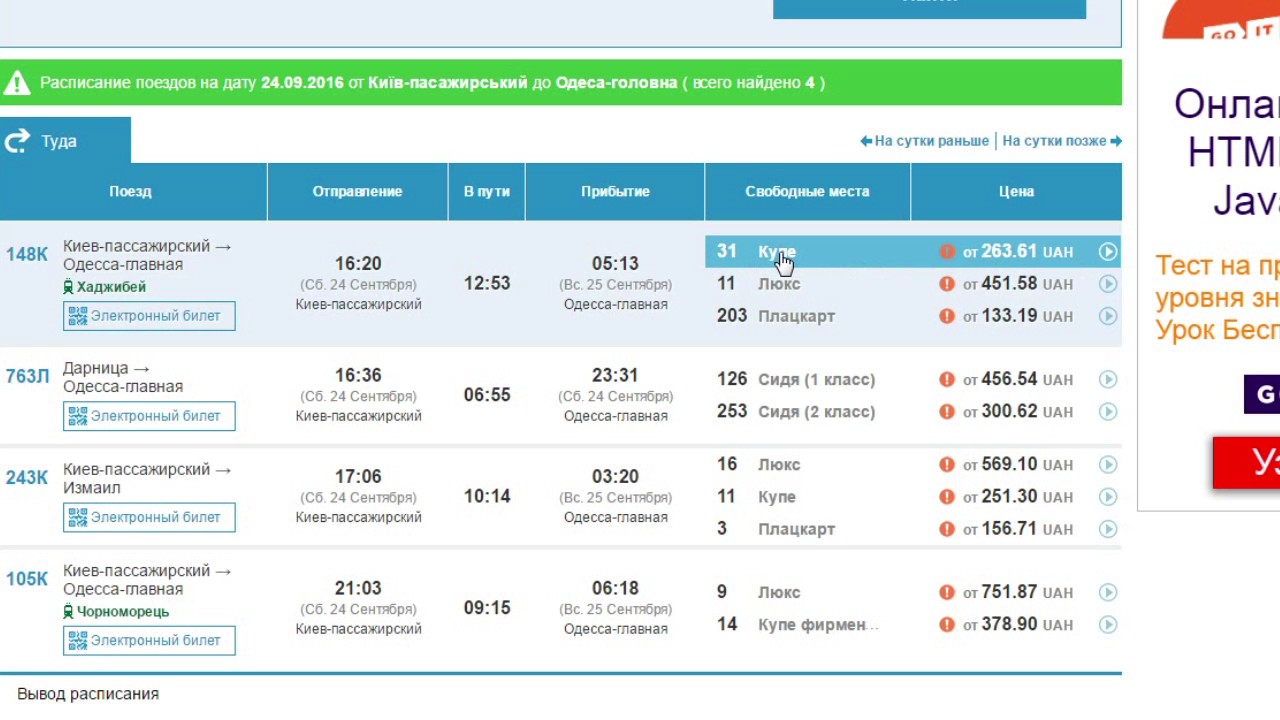
Task: Click the play arrow for Купе фирмен 378.90
Action: pyautogui.click(x=1108, y=624)
